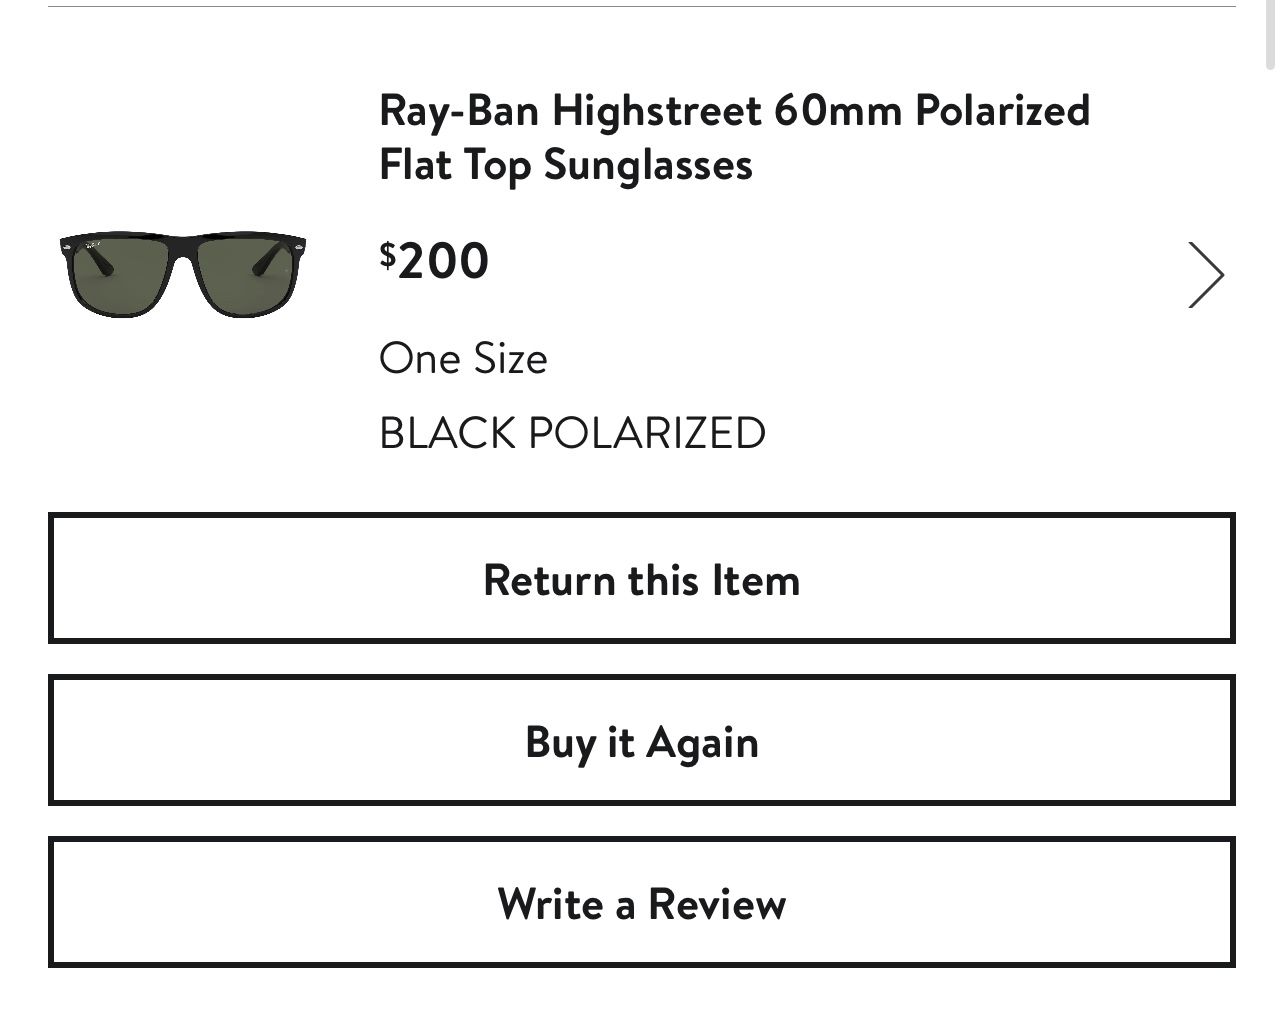Click the word Review inside the review button
Viewport: 1284px width, 1016px height.
(x=717, y=903)
